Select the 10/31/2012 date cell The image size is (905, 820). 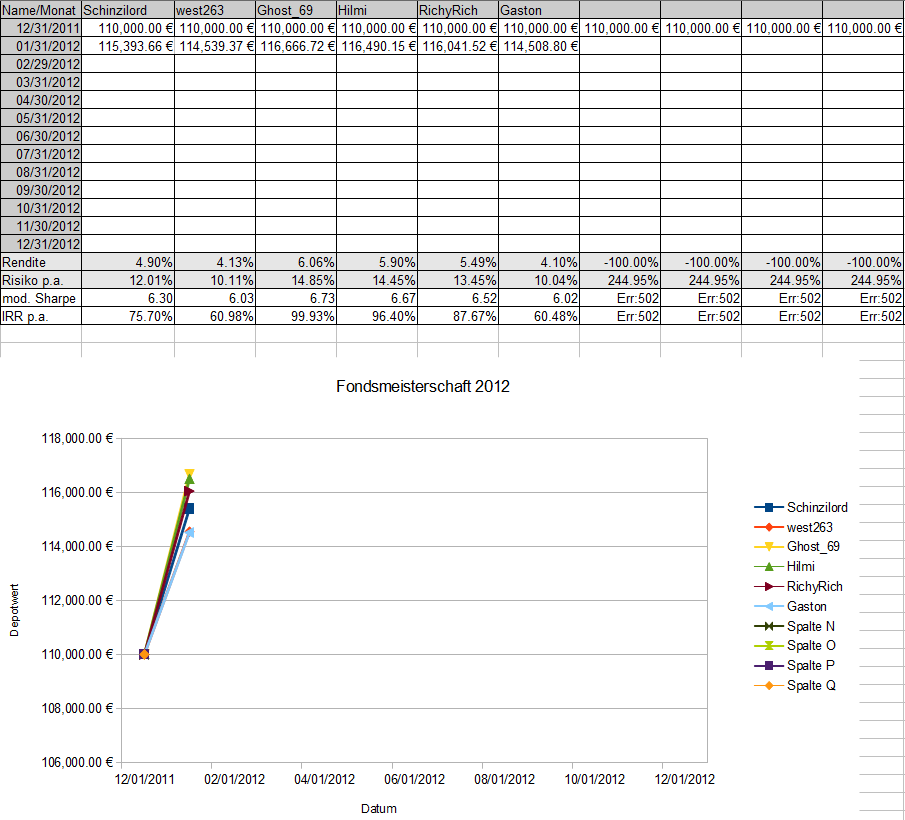(41, 208)
